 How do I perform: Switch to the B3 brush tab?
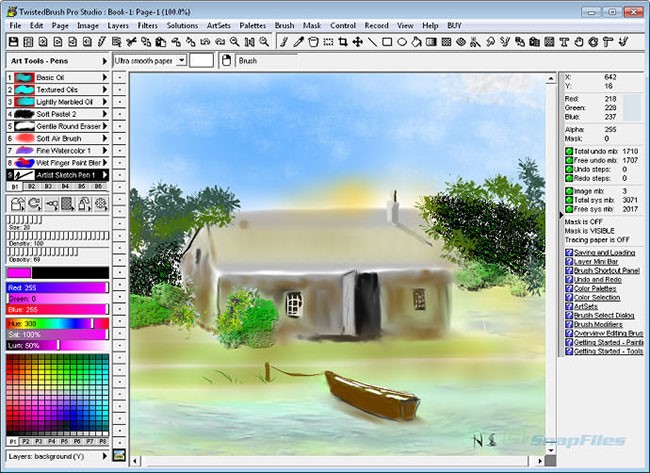[x=48, y=187]
